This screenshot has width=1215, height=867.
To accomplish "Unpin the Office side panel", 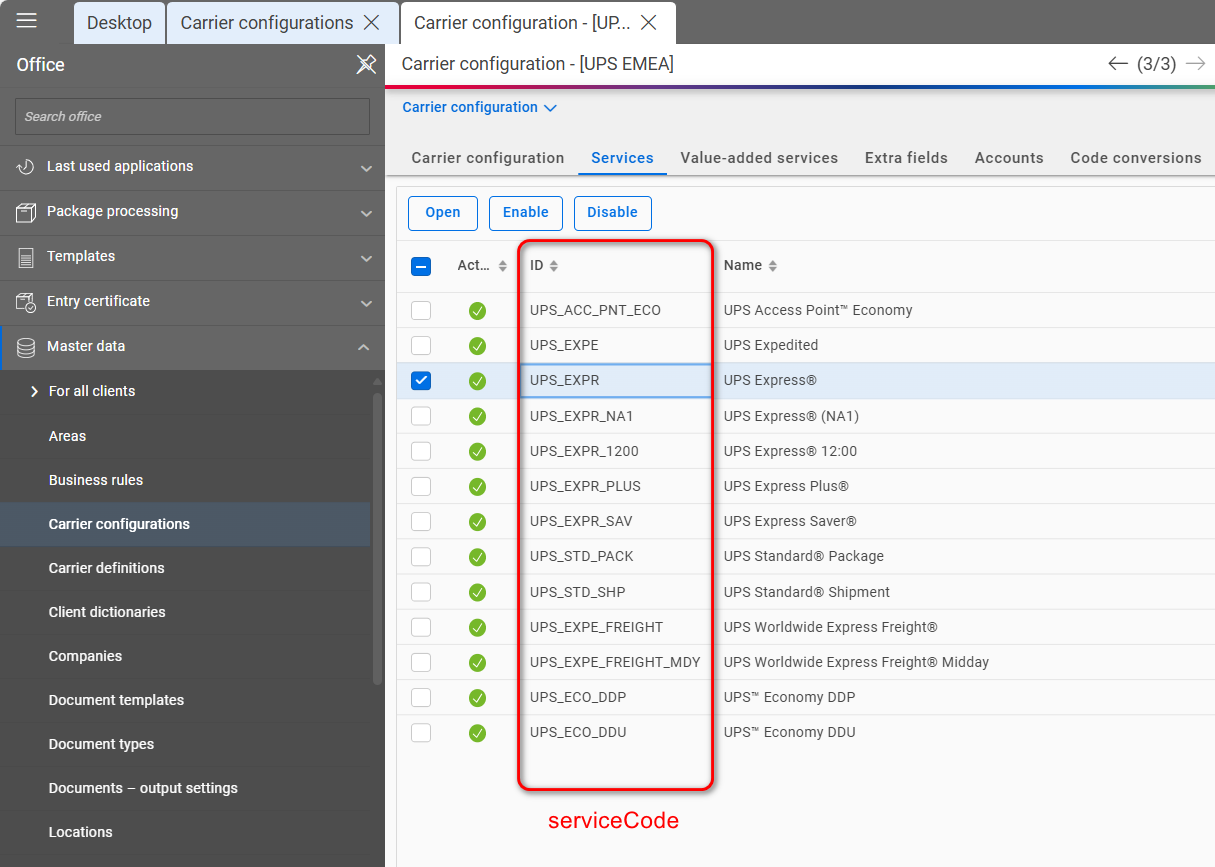I will 366,65.
